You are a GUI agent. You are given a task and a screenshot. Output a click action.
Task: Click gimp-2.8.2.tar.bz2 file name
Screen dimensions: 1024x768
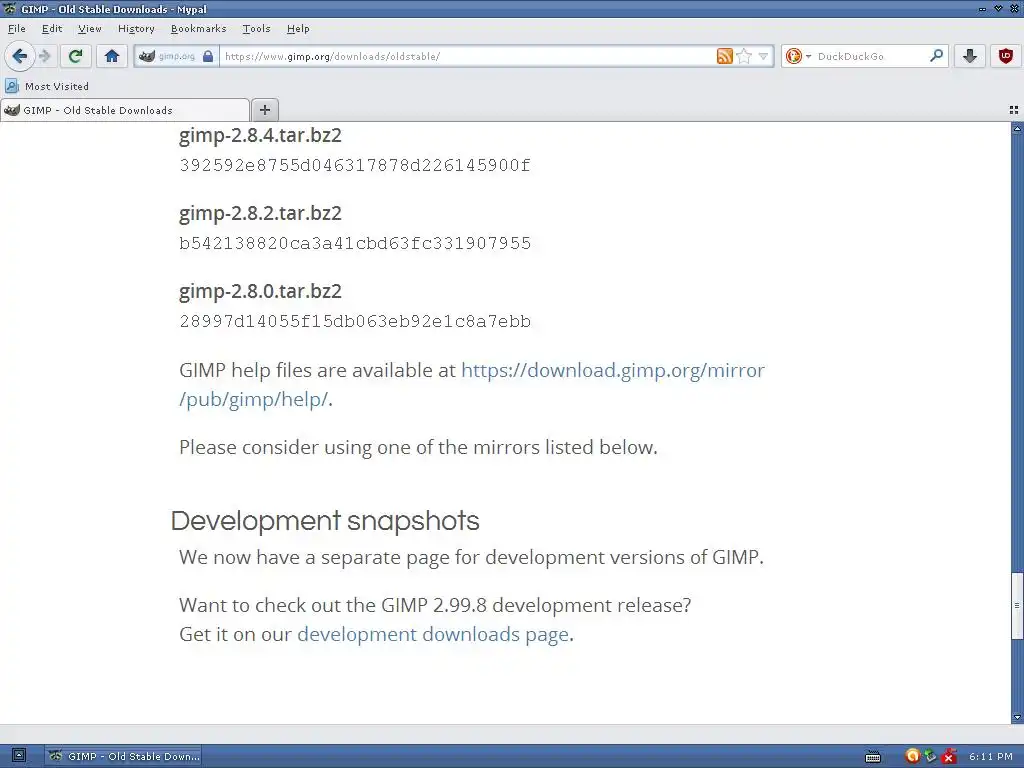[261, 214]
